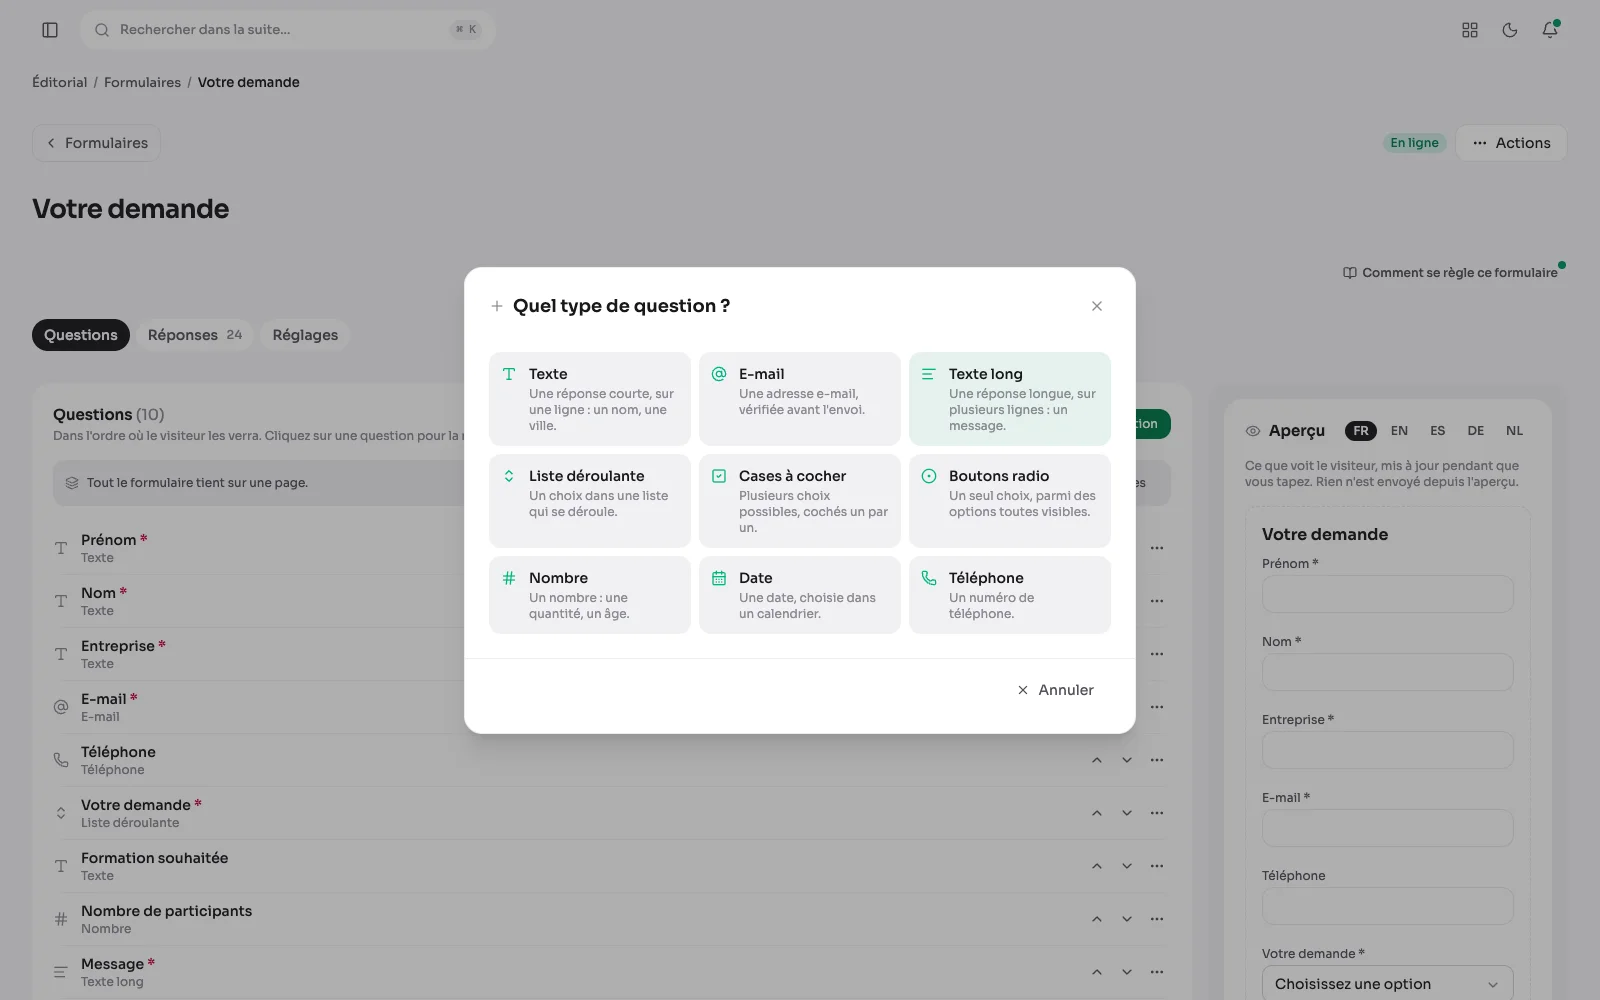Switch to the Réponses tab
The width and height of the screenshot is (1600, 1000).
click(195, 335)
